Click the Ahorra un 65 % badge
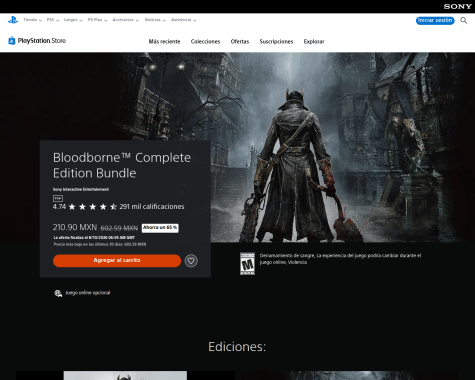Screen dimensions: 475x380 pyautogui.click(x=160, y=228)
